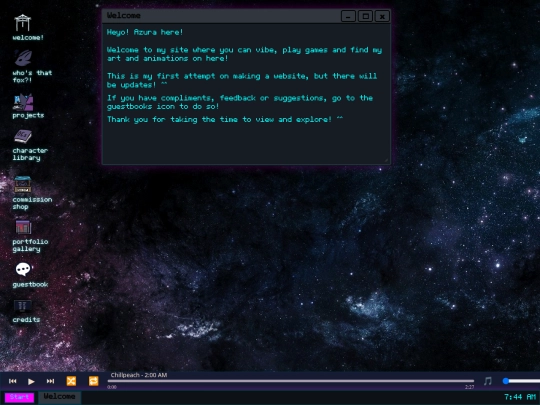Viewport: 540px width, 405px height.
Task: Open the portfolio gallery icon
Action: 23,227
